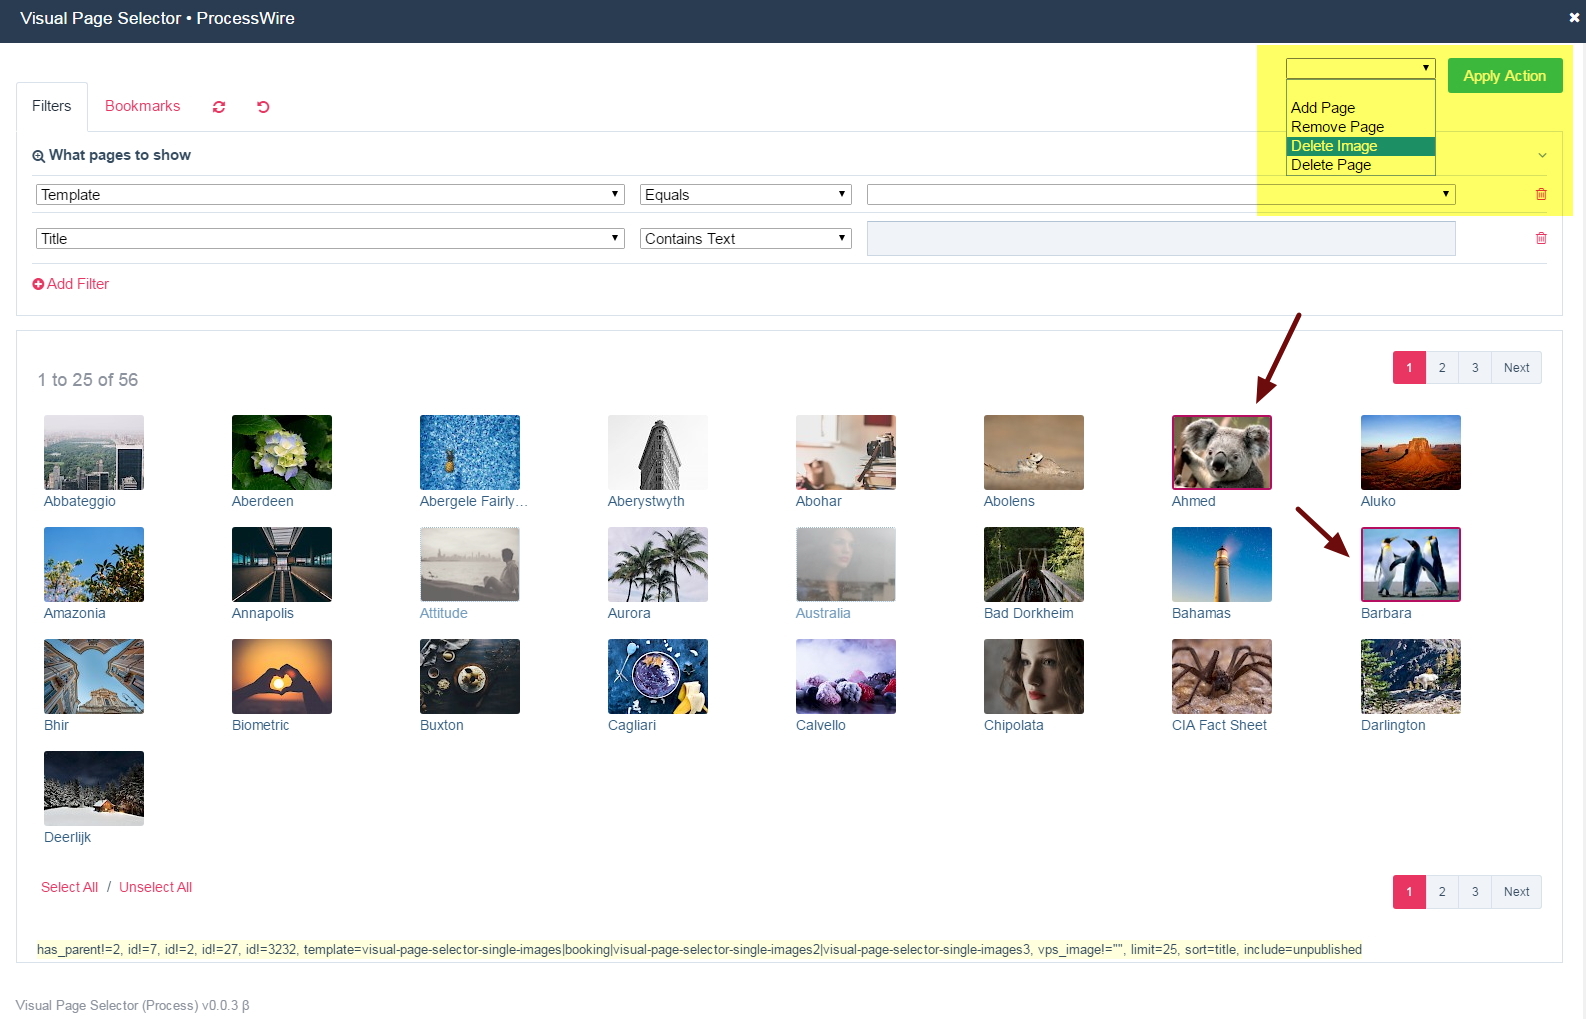Click the refresh icon beside Bookmarks
Screen dimensions: 1586x1019
click(x=219, y=107)
